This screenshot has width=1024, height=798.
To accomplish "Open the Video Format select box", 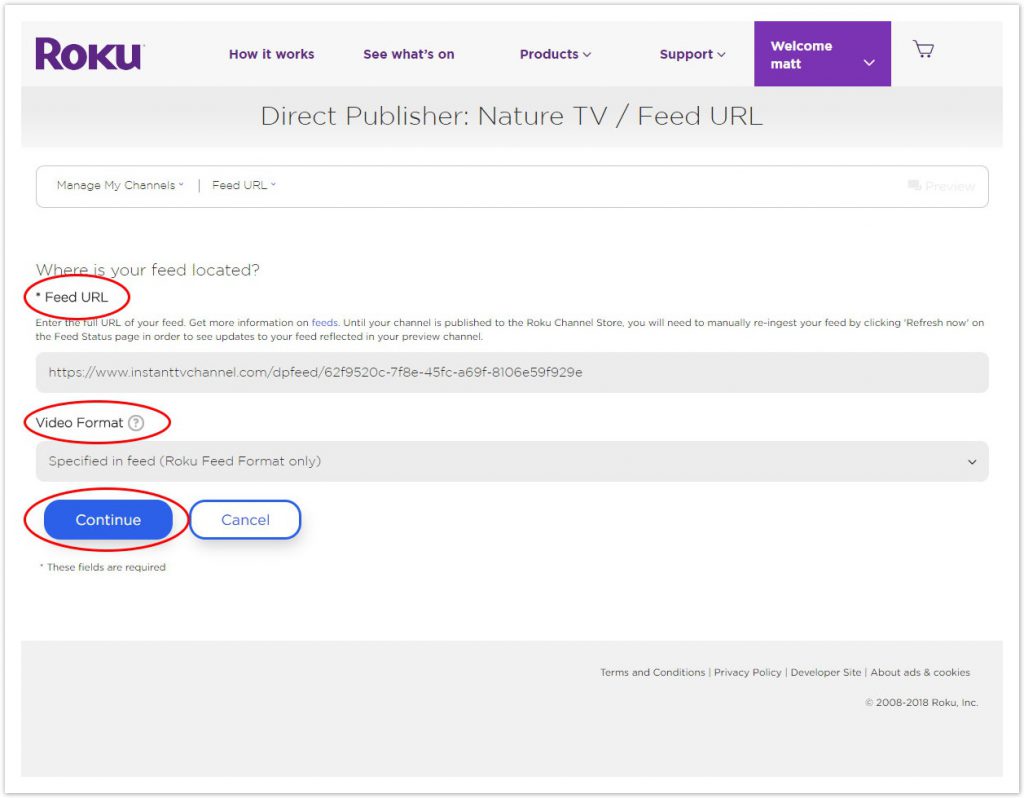I will 512,462.
